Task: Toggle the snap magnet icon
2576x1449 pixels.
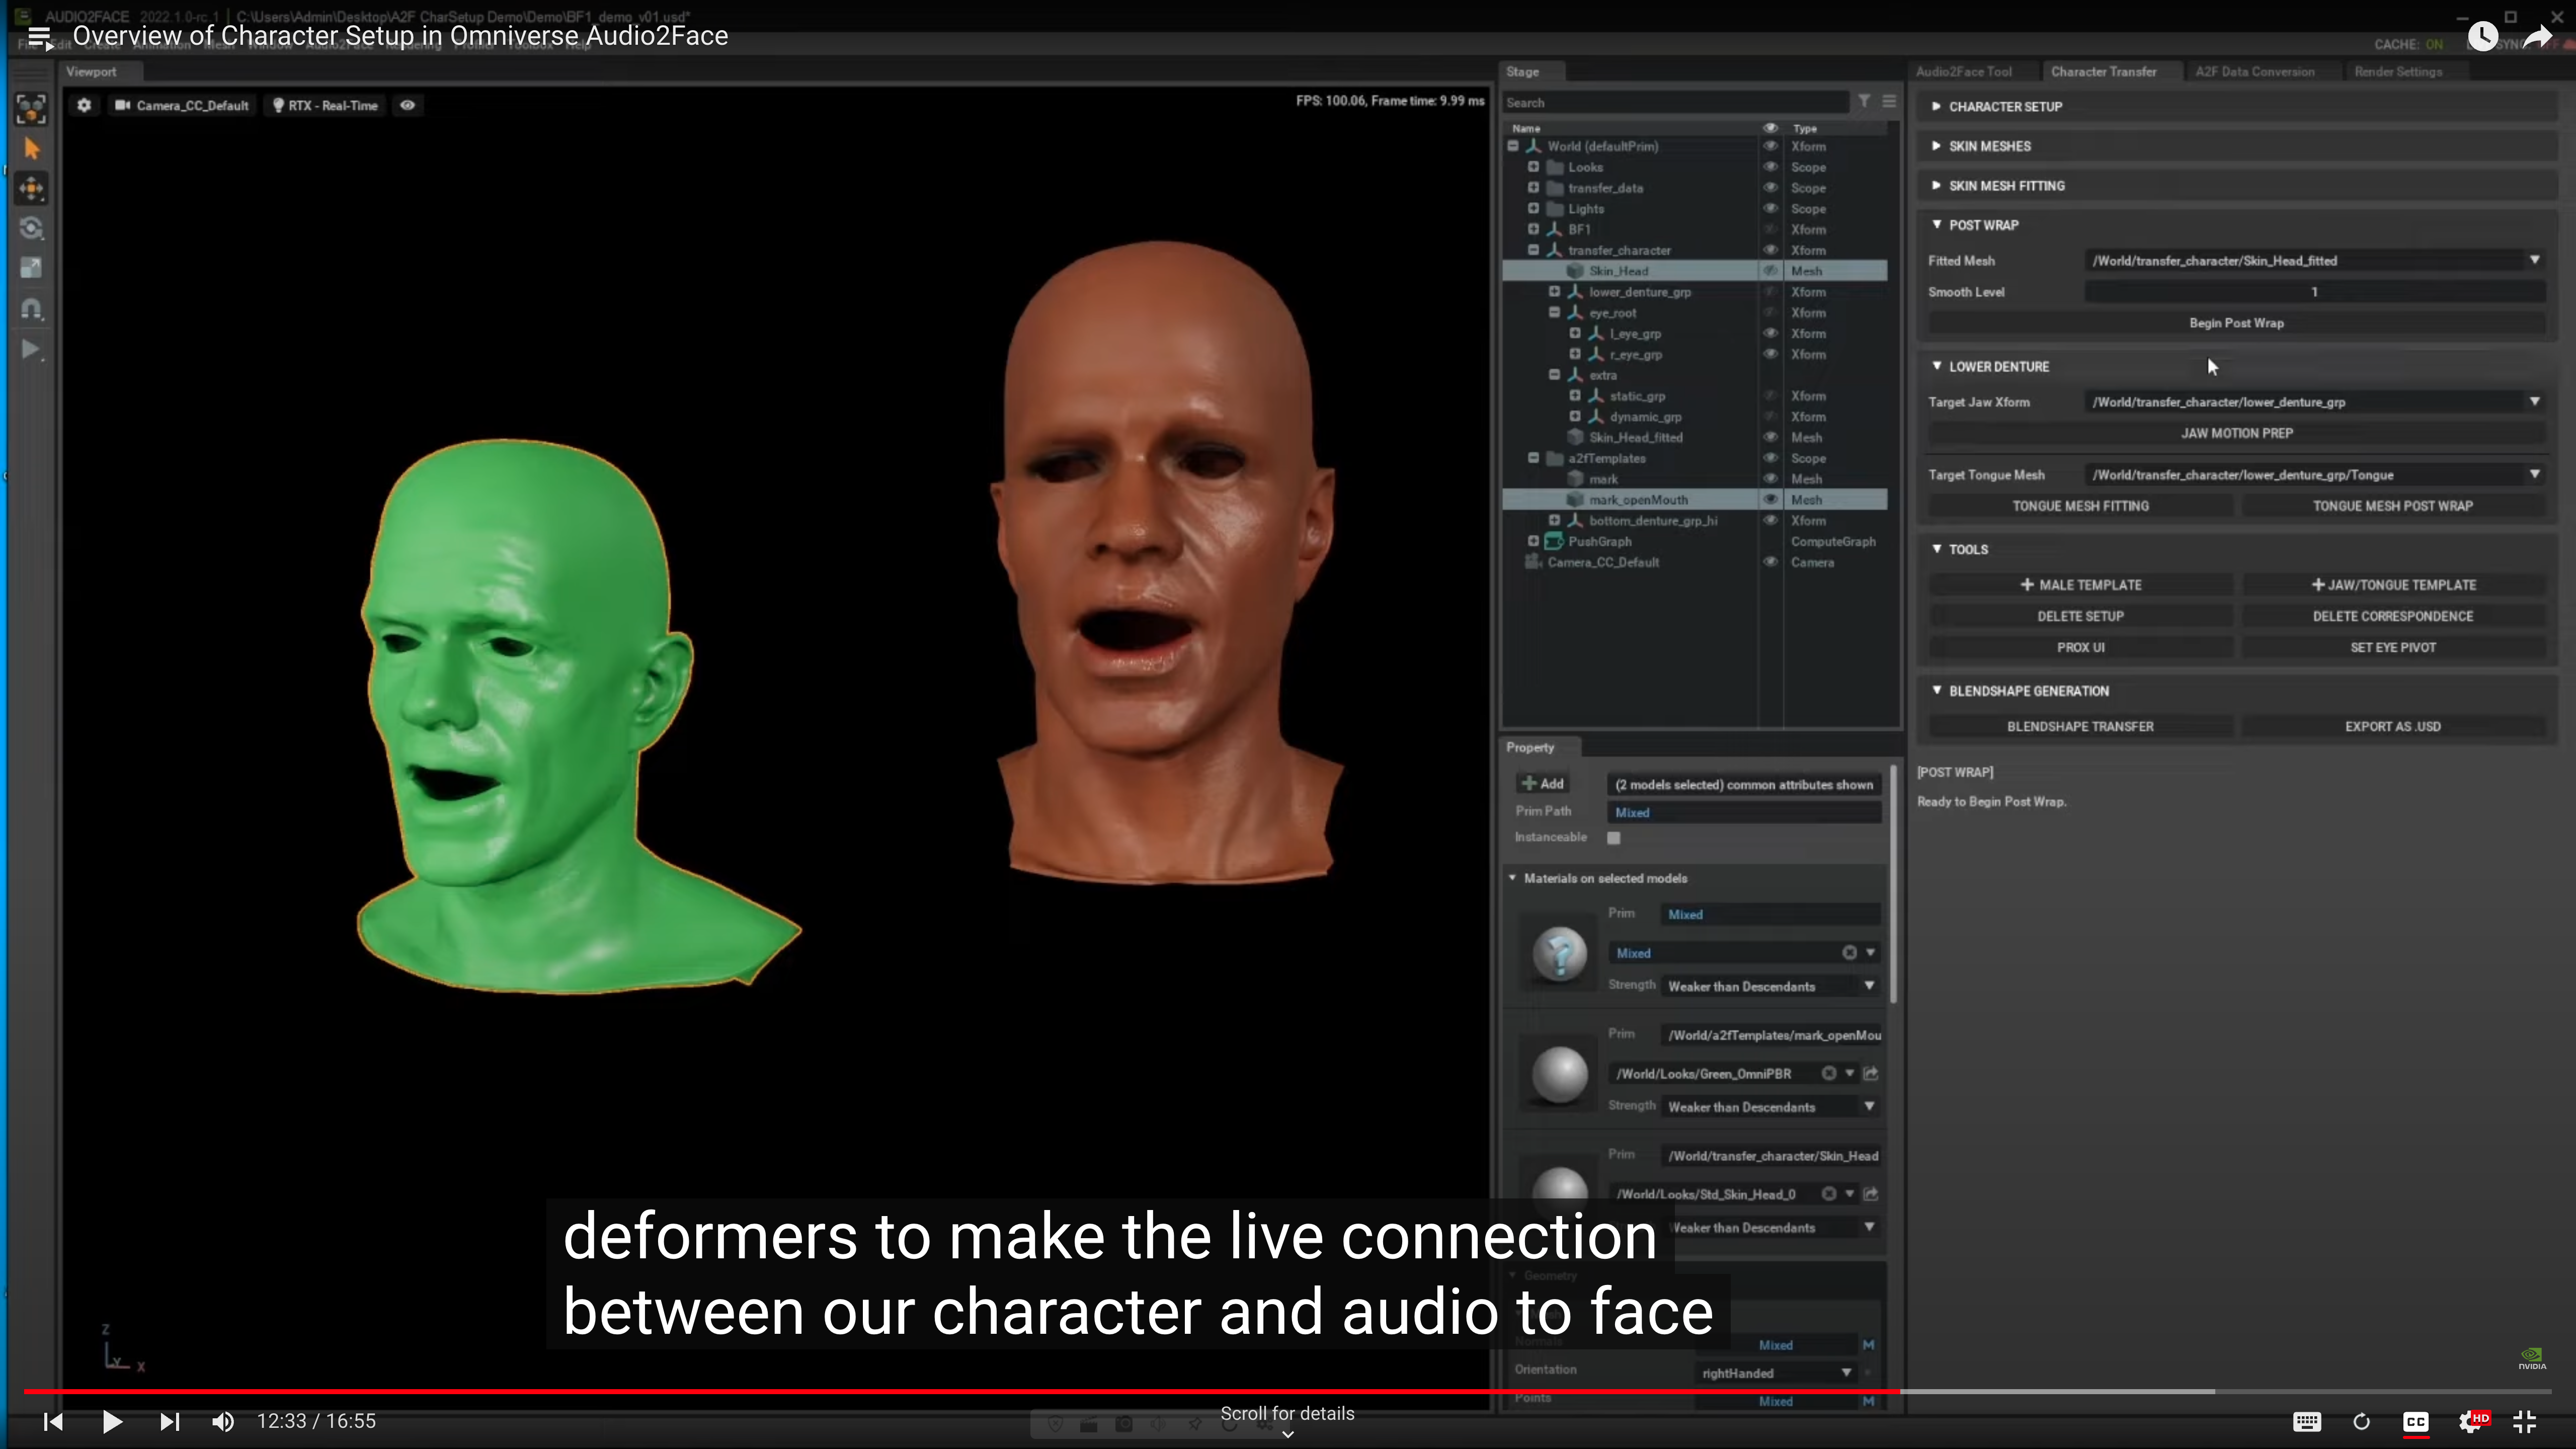Action: (31, 309)
